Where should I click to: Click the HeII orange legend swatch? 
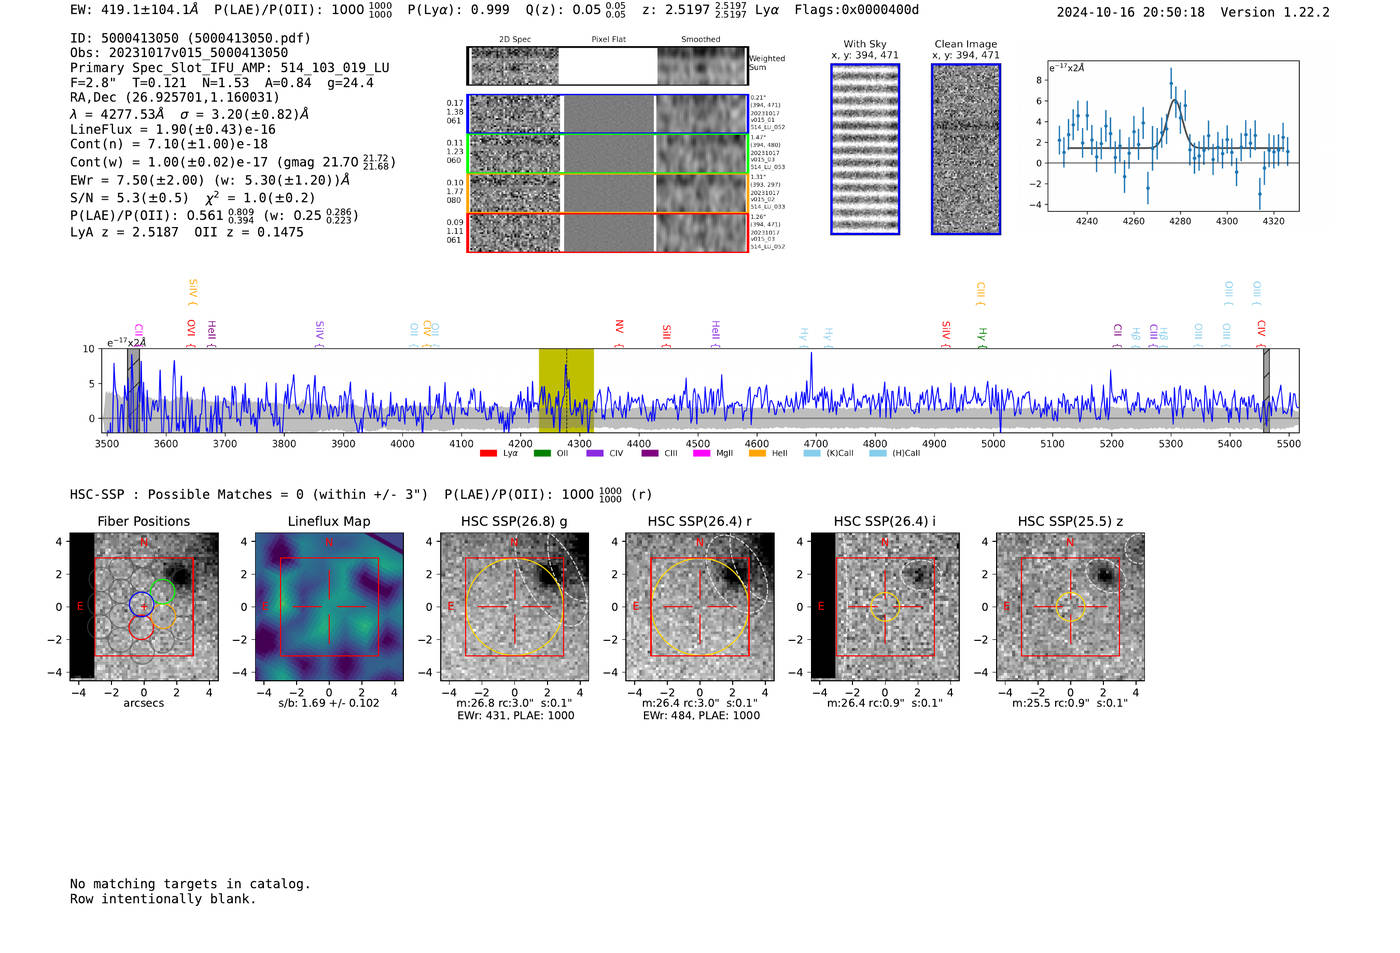(x=757, y=453)
